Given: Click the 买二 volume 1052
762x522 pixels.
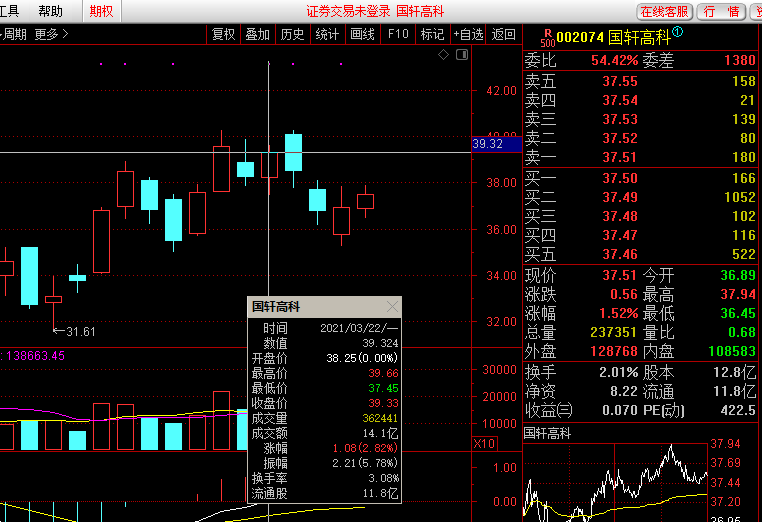Looking at the screenshot, I should click(x=740, y=197).
